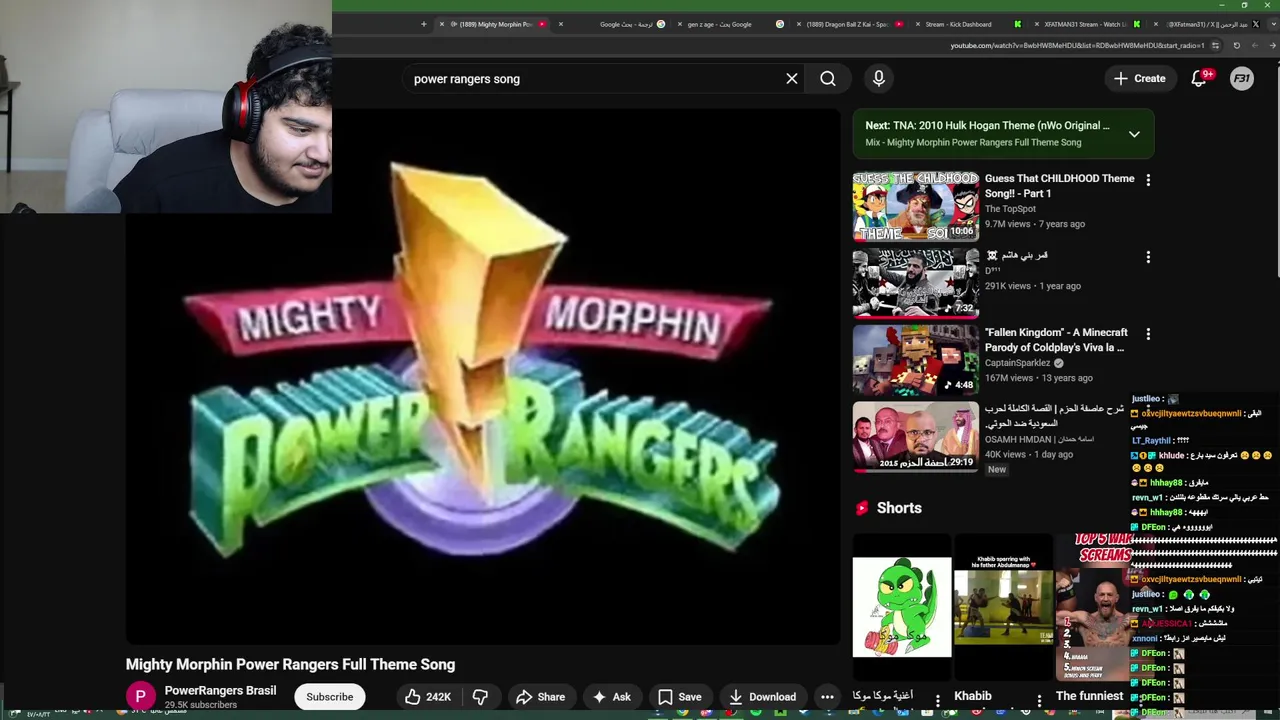Open the green dragon cartoon Short
Image resolution: width=1280 pixels, height=720 pixels.
point(902,607)
